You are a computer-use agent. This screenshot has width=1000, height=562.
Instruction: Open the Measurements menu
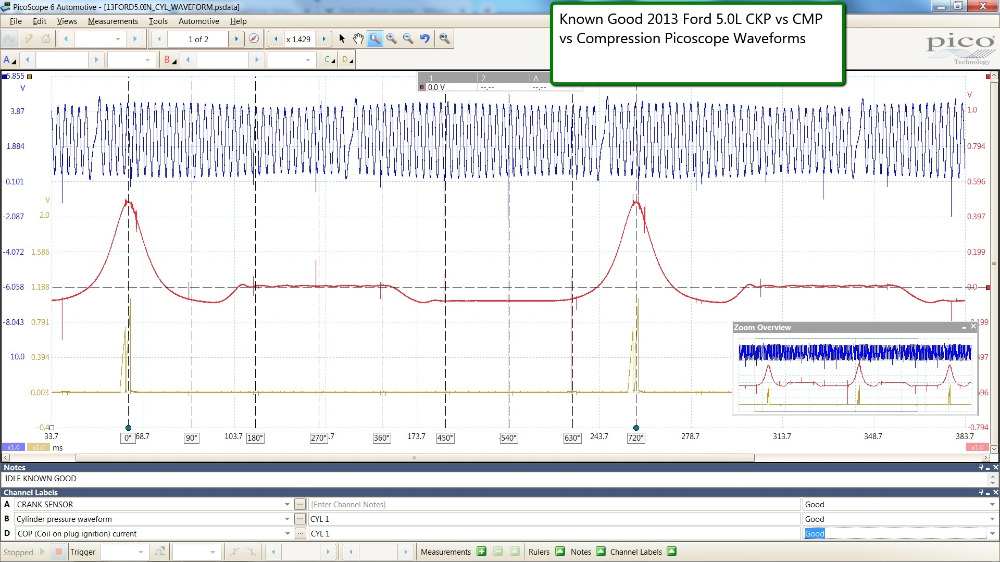pyautogui.click(x=113, y=21)
